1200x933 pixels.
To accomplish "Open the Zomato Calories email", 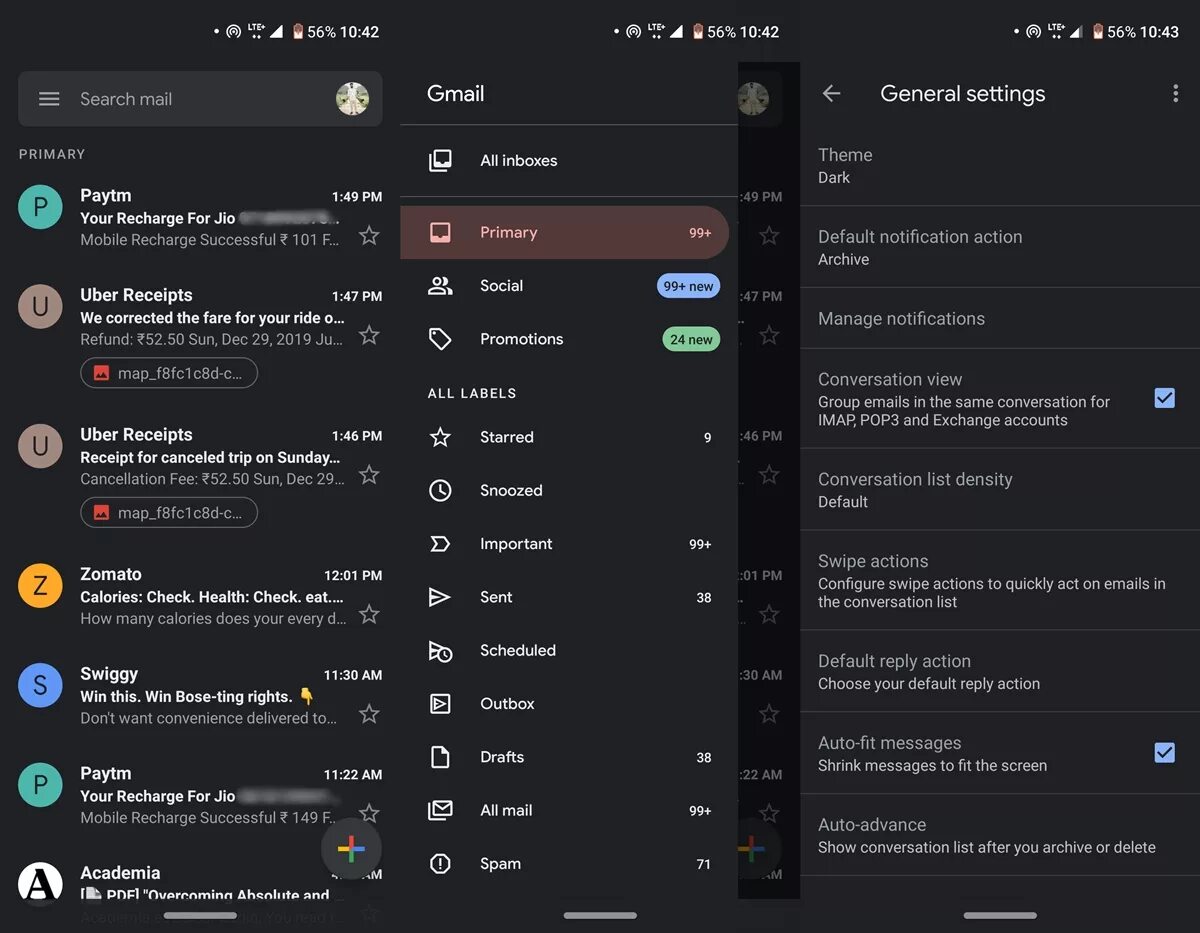I will 200,596.
